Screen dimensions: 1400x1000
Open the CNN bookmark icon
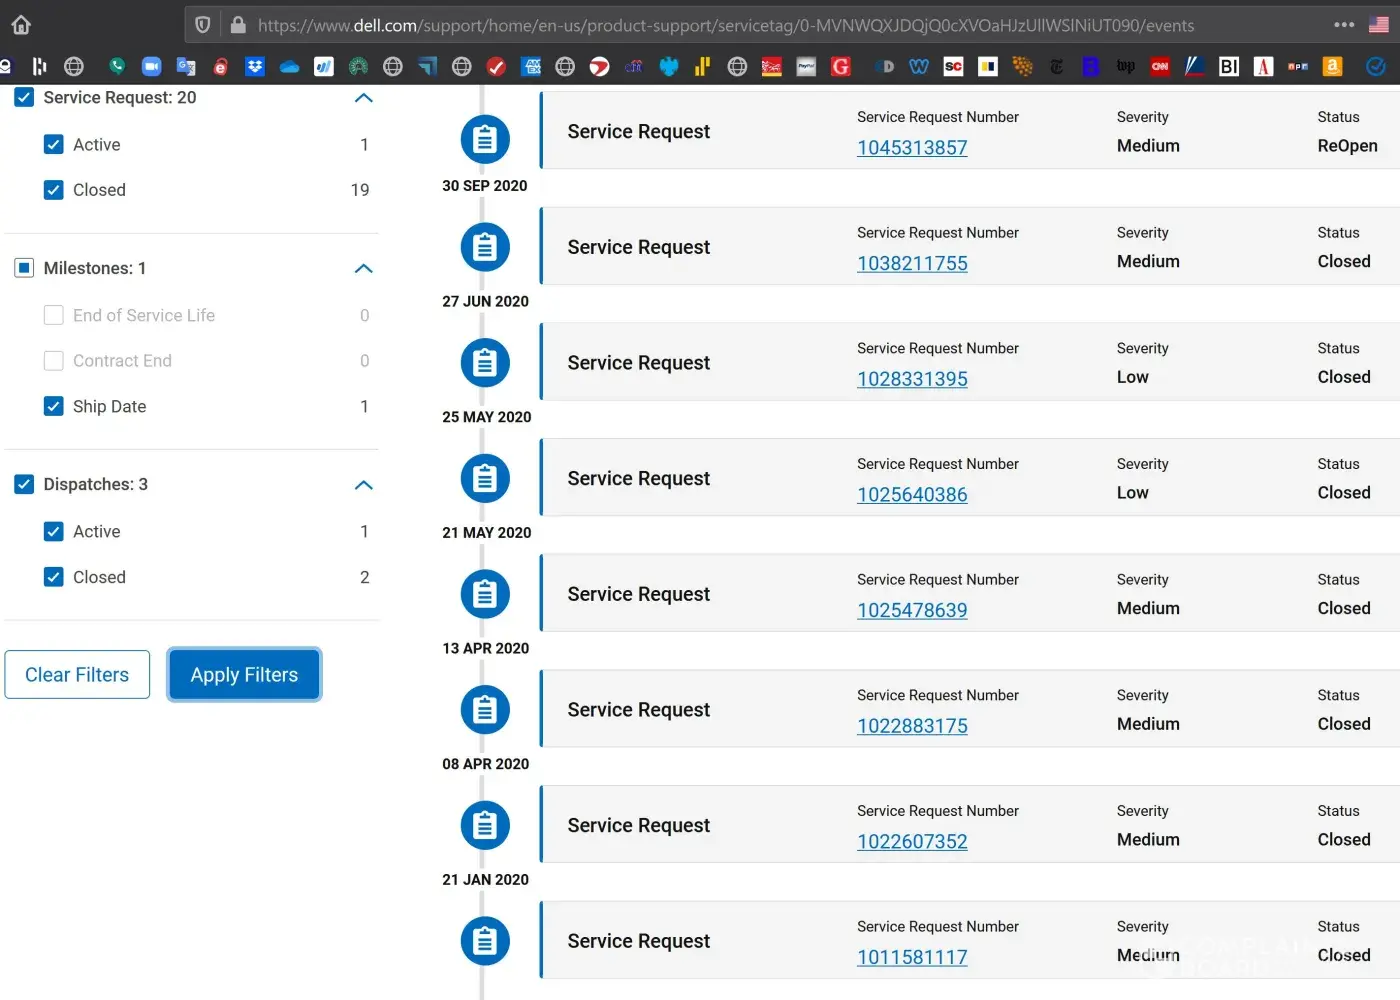(1160, 66)
